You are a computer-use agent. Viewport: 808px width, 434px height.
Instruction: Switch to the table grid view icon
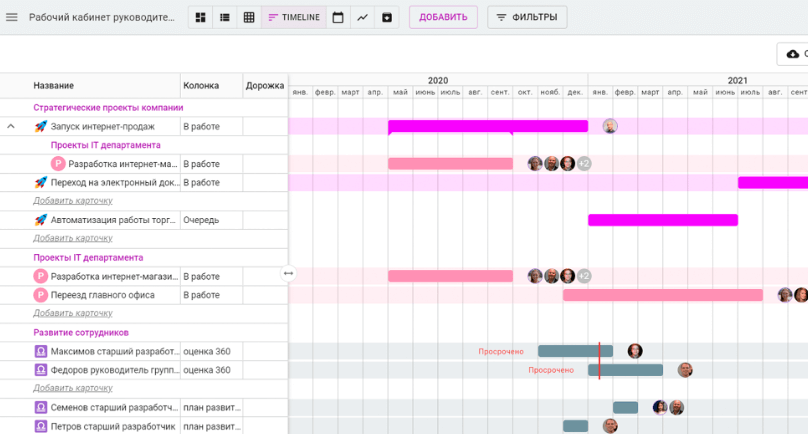[x=249, y=17]
